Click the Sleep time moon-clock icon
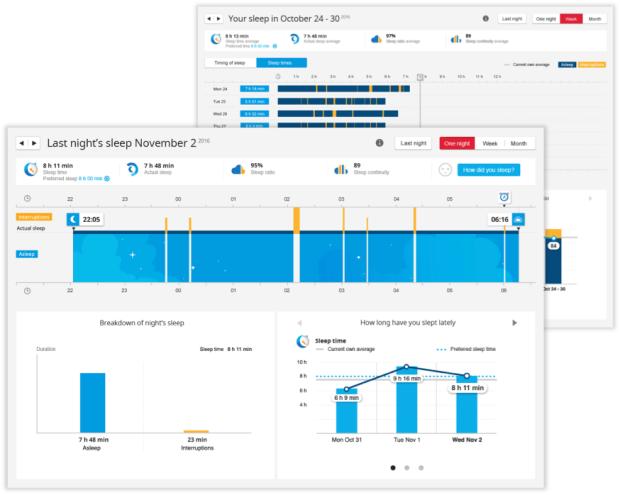 click(30, 169)
